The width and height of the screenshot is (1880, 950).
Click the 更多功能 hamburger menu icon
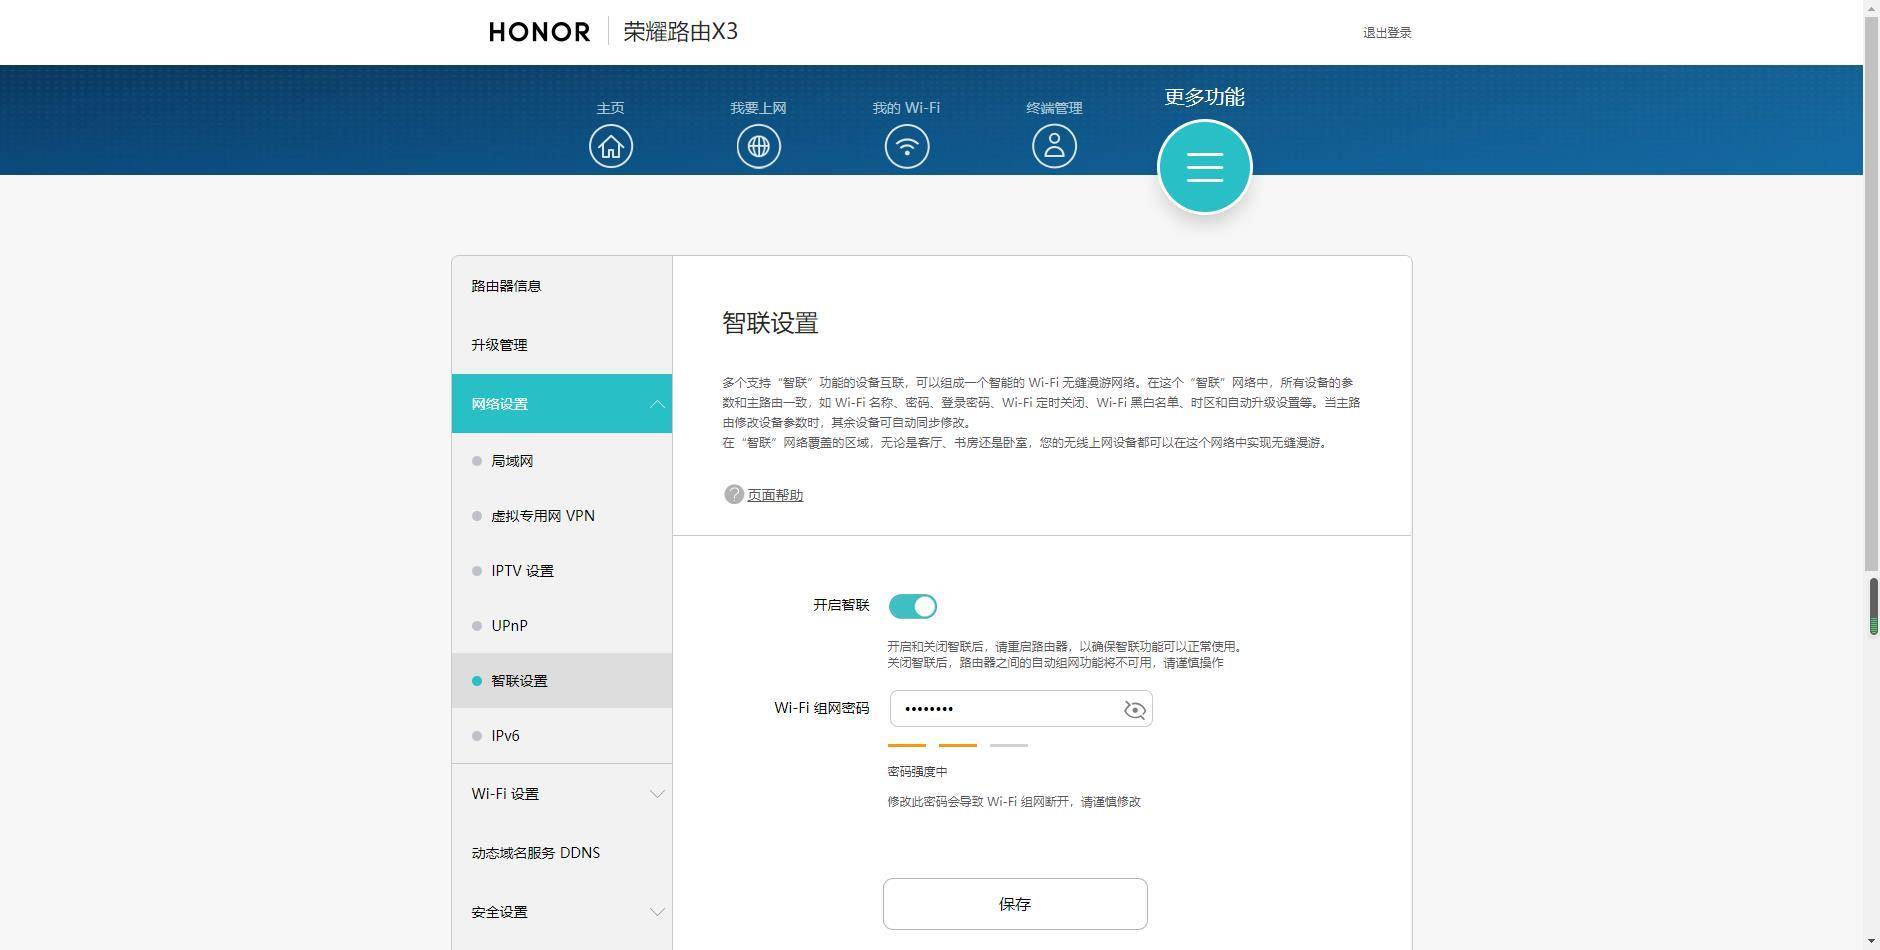[x=1204, y=166]
